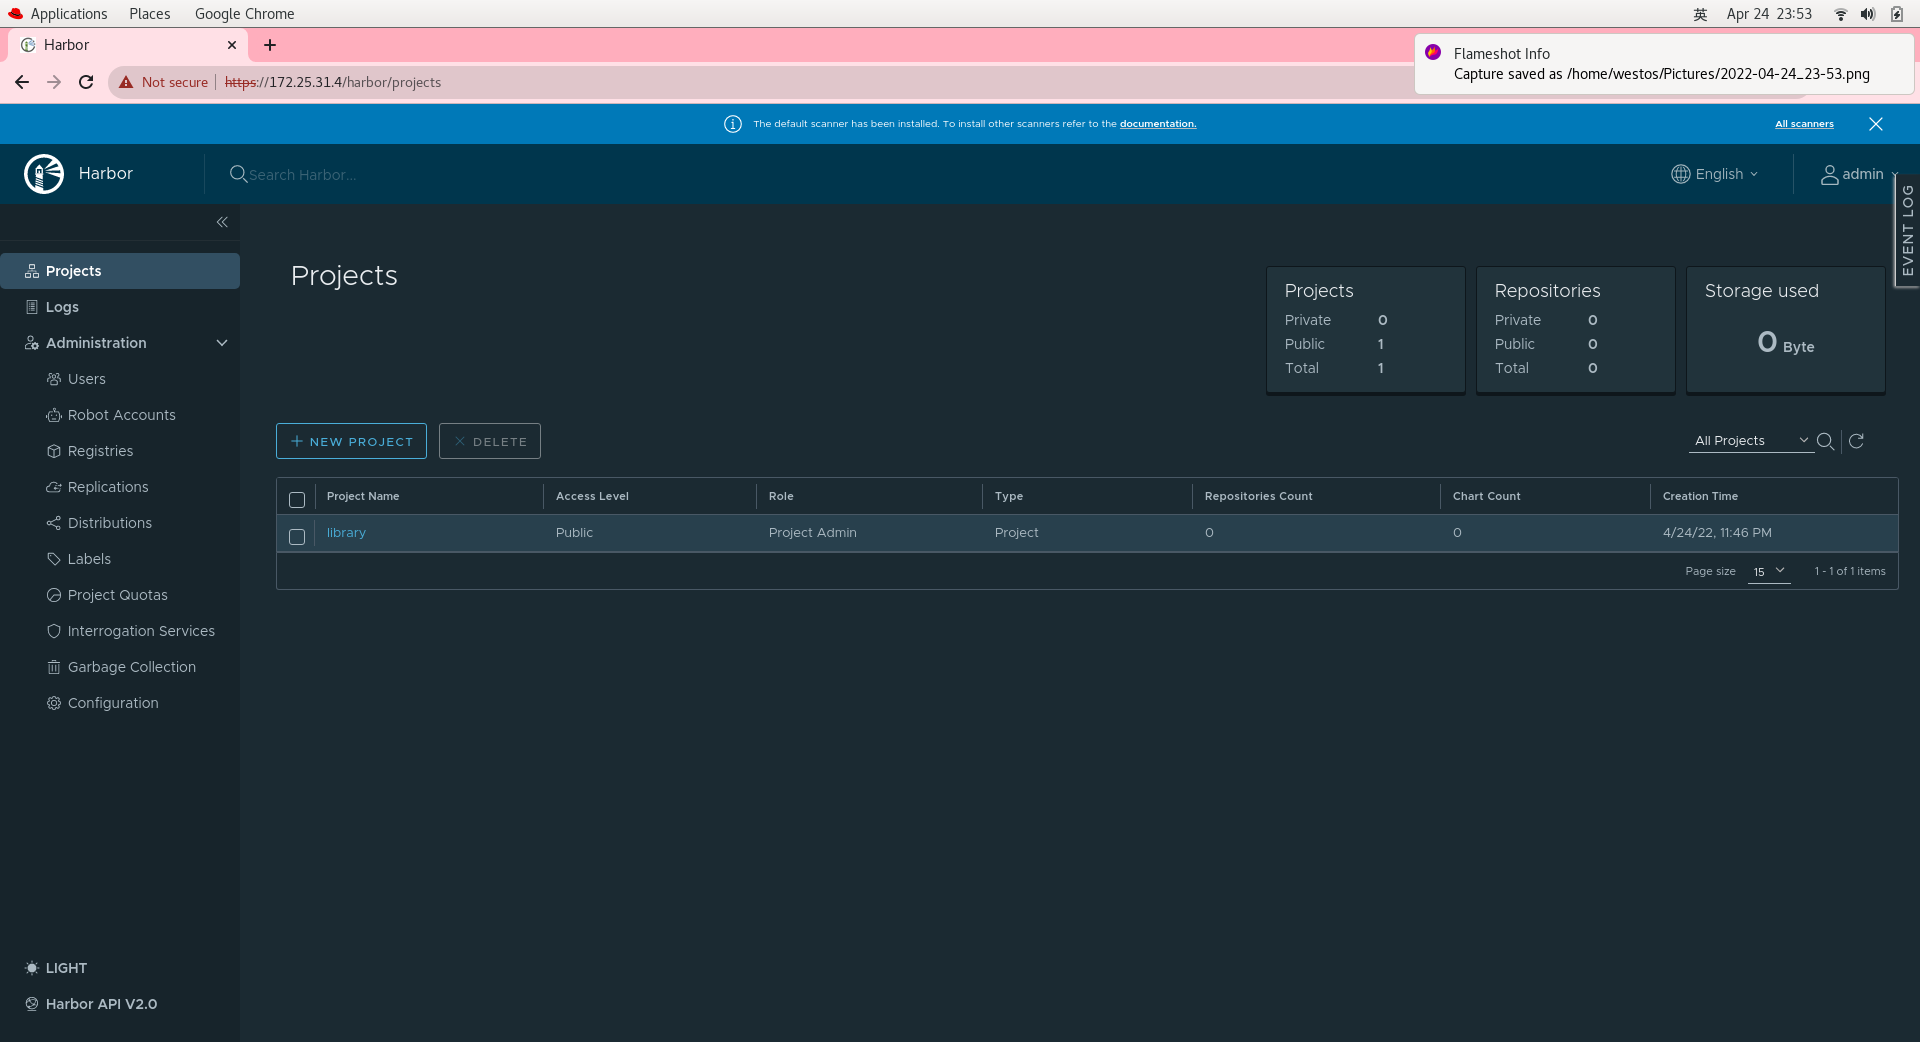Open a new Chrome tab
This screenshot has height=1042, width=1920.
(x=270, y=45)
